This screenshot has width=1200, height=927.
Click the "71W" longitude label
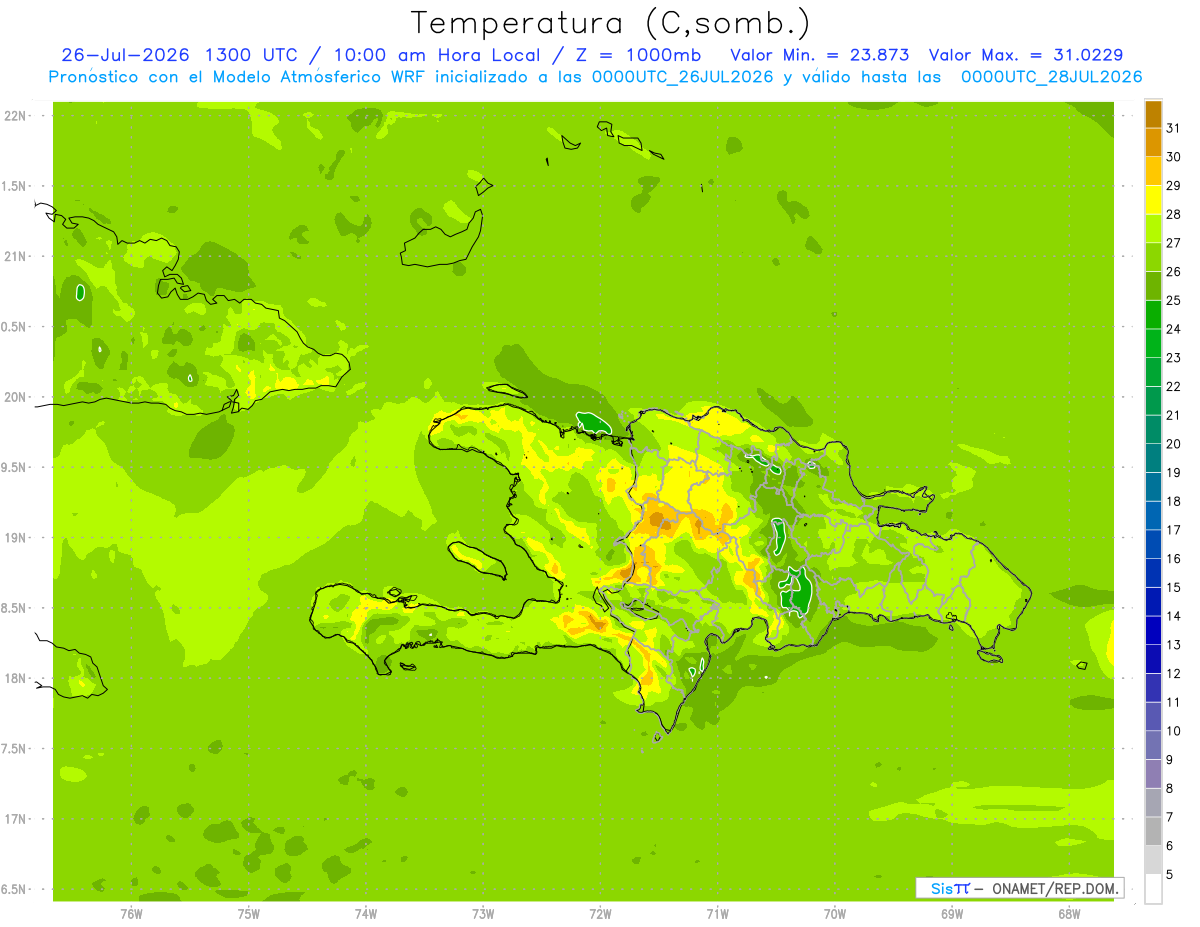(717, 913)
